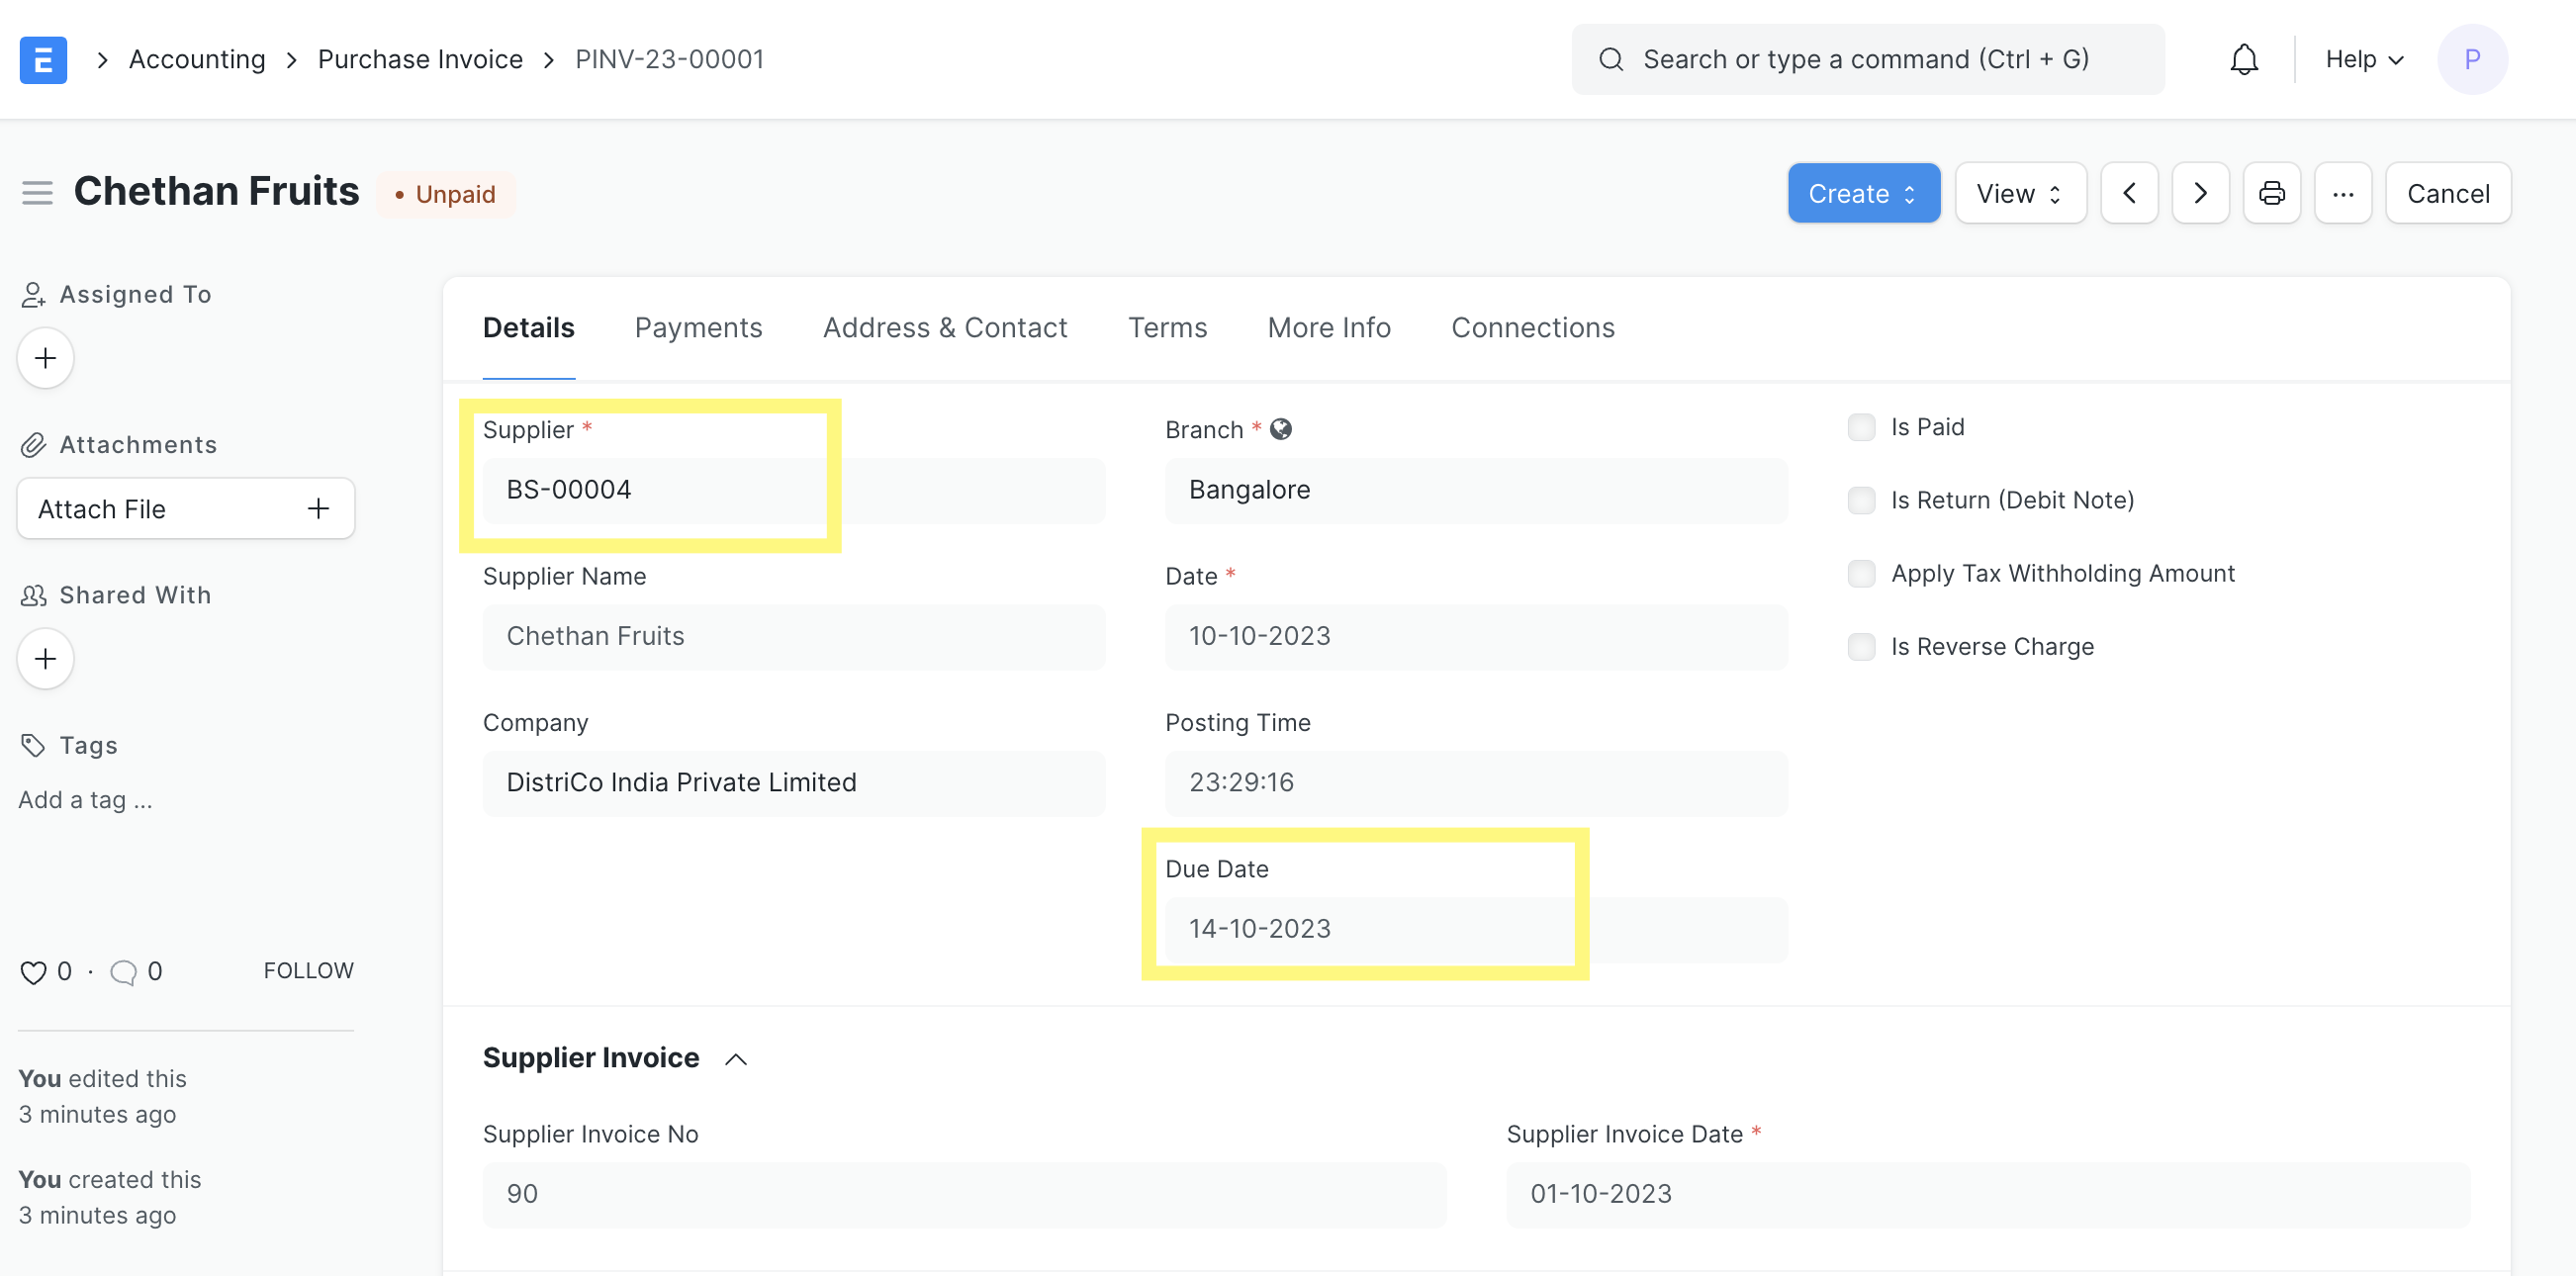Click the globe icon next to Branch
The height and width of the screenshot is (1276, 2576).
[1281, 428]
